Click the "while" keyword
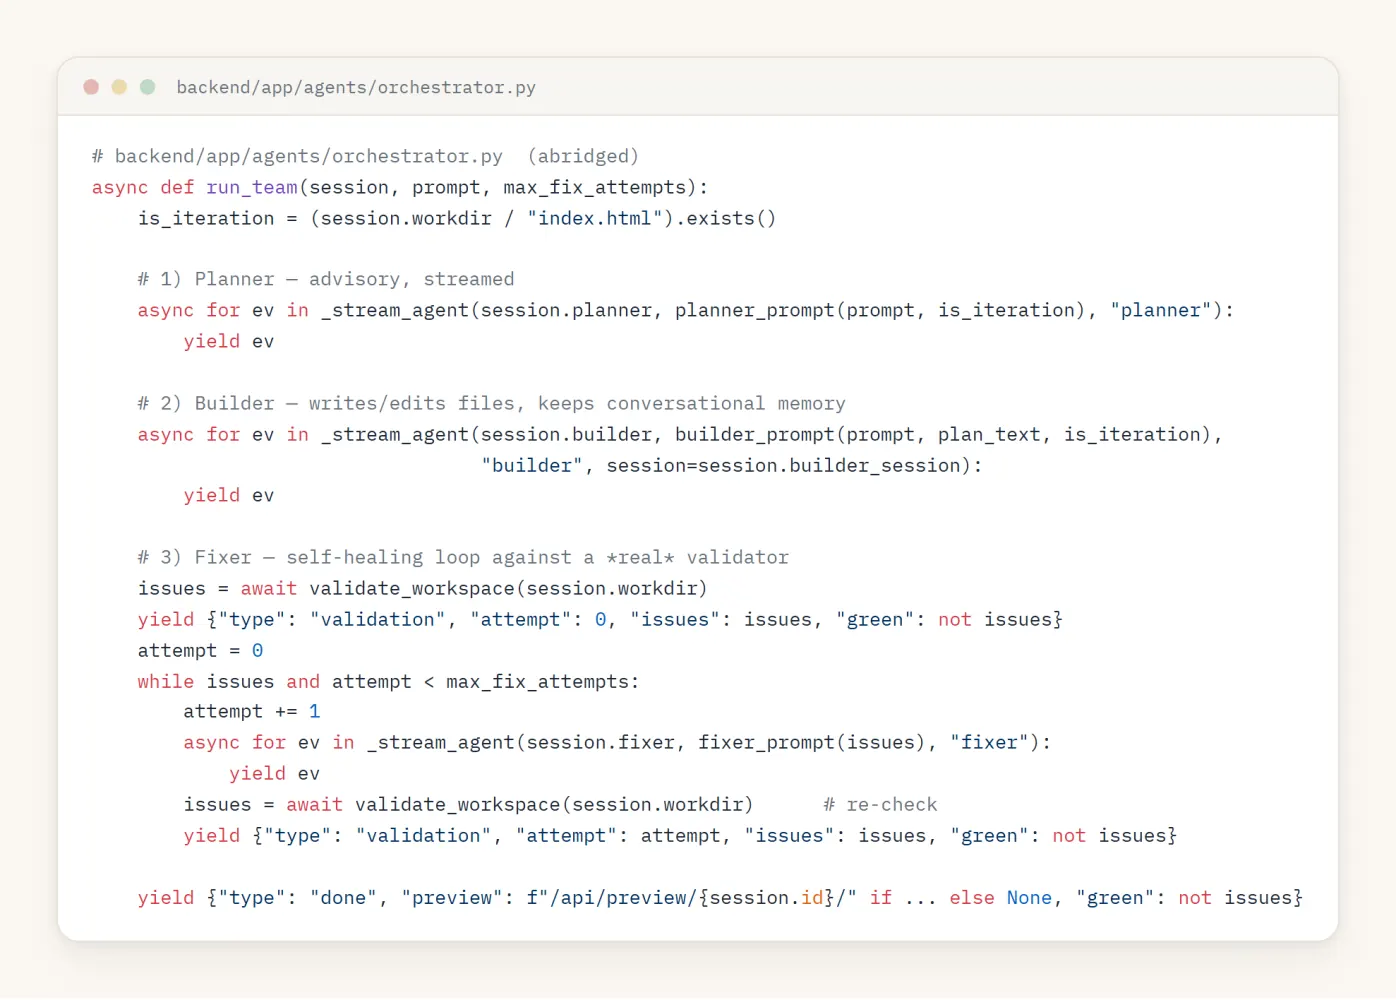 click(166, 681)
